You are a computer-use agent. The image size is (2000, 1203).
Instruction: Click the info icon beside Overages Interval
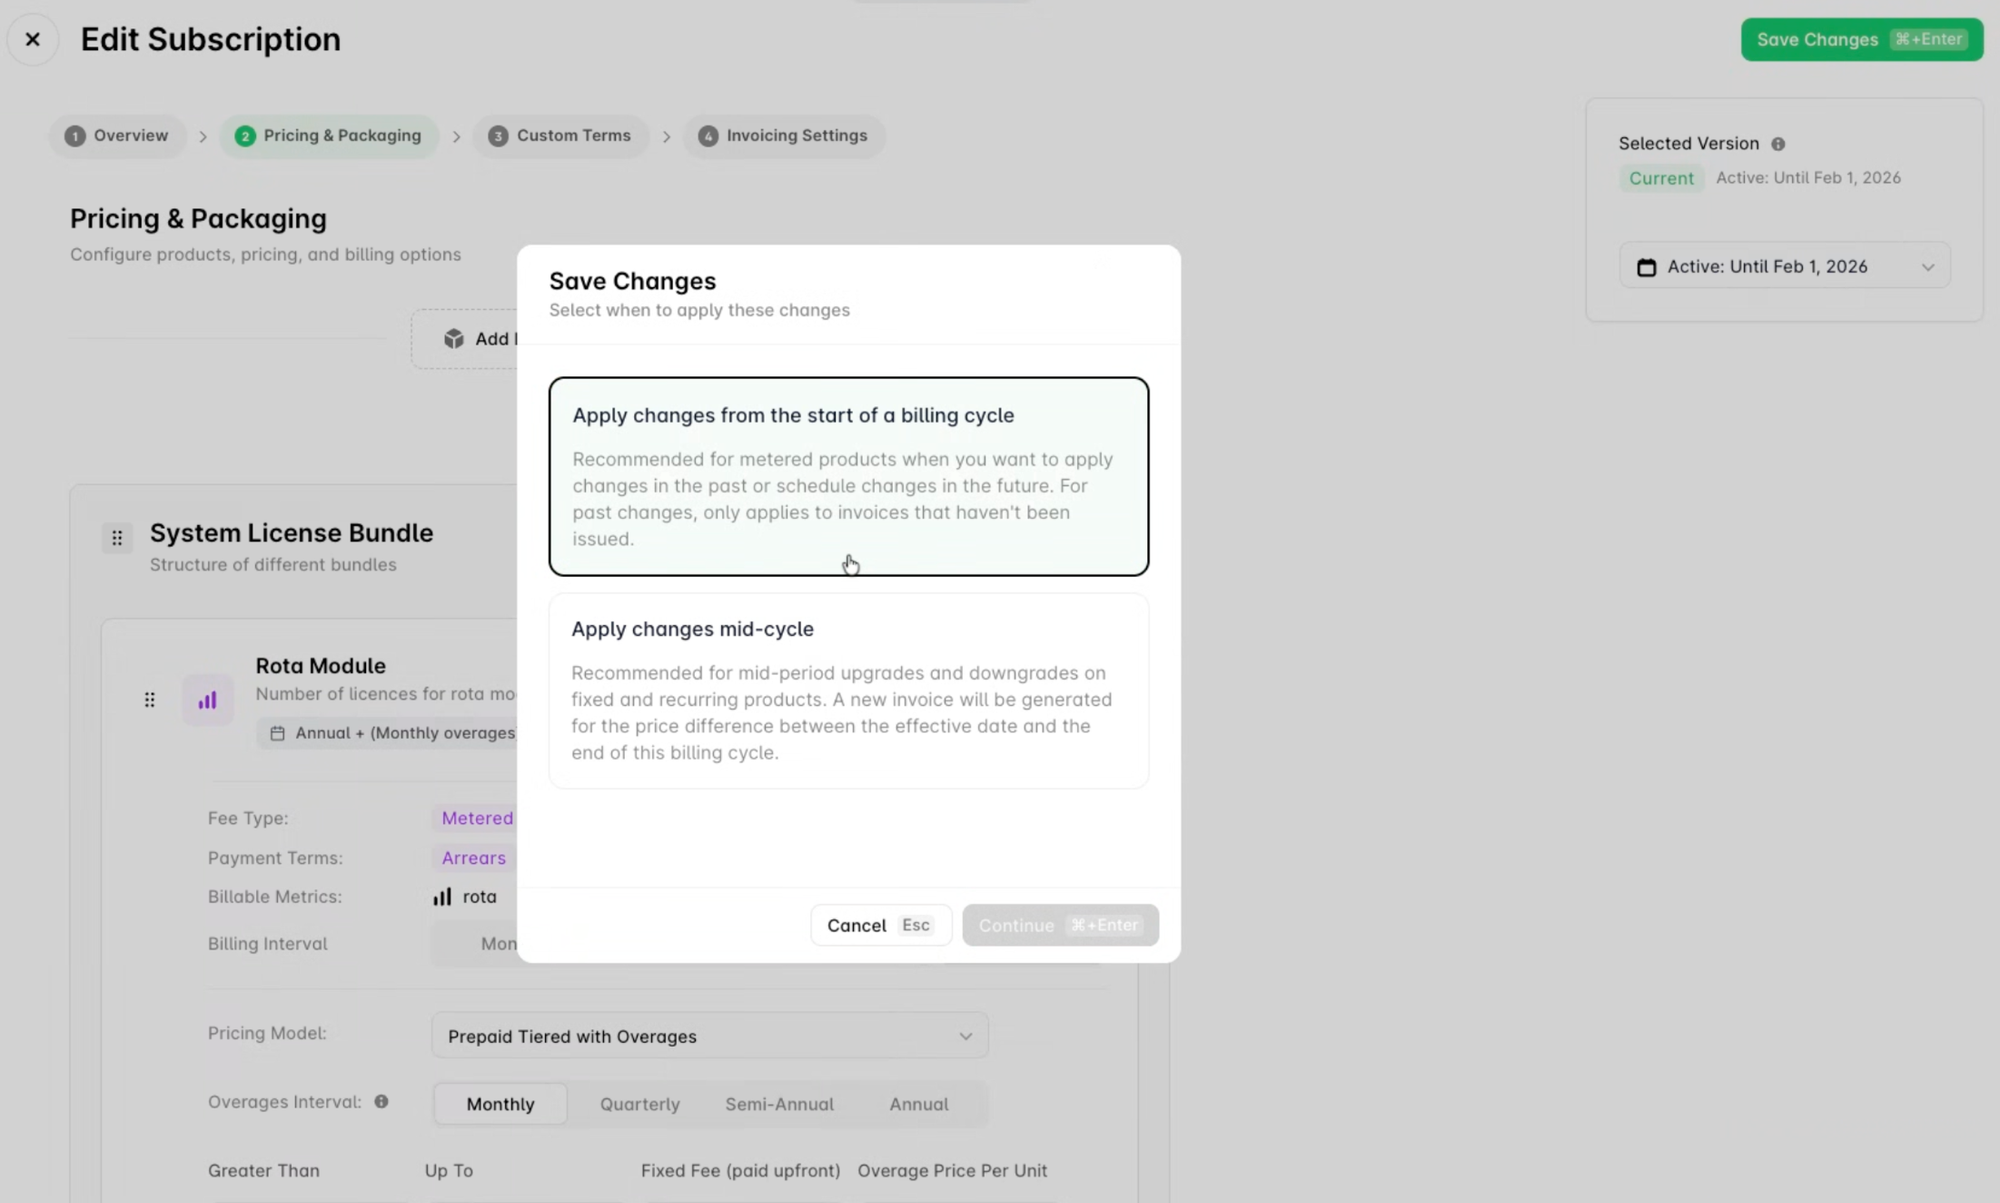point(381,1101)
